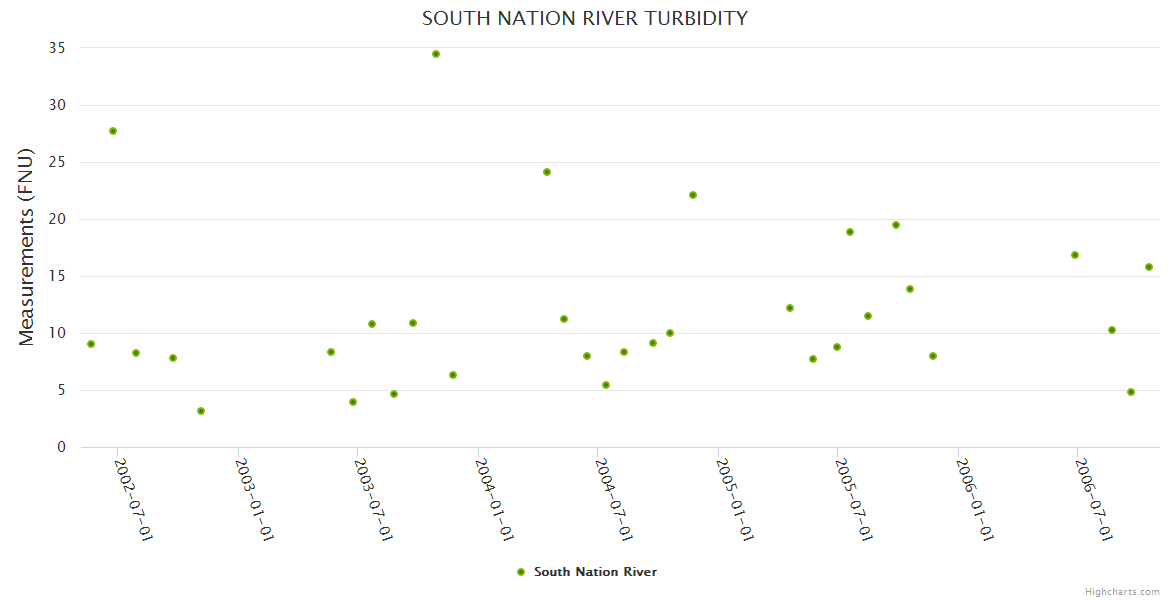Click the green legend marker dot
The width and height of the screenshot is (1170, 600).
pyautogui.click(x=520, y=572)
